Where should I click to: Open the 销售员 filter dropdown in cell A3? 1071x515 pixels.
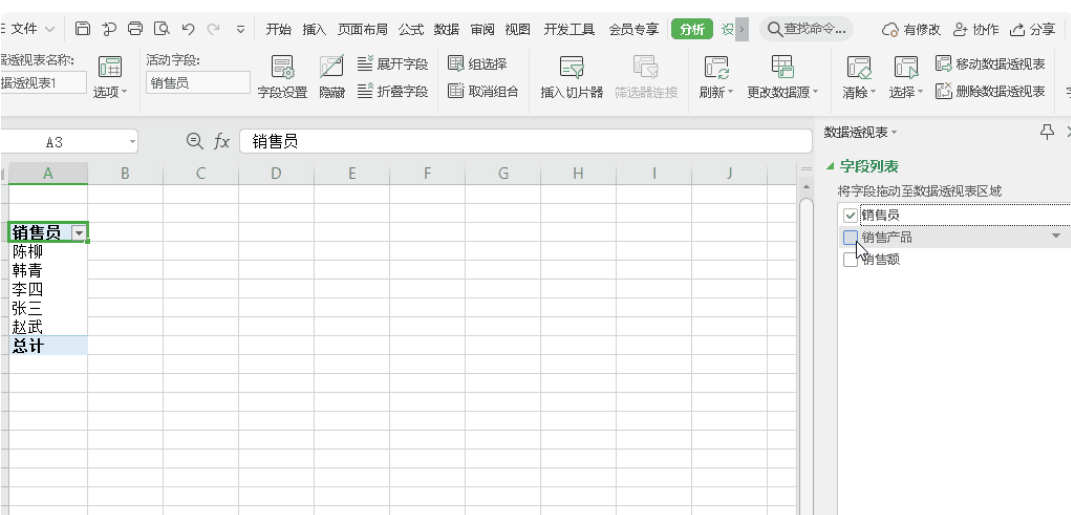tap(81, 234)
